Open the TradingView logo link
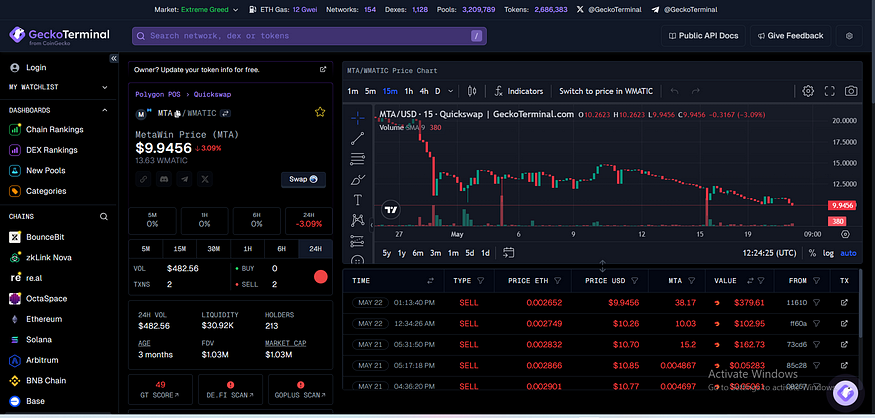 click(391, 210)
